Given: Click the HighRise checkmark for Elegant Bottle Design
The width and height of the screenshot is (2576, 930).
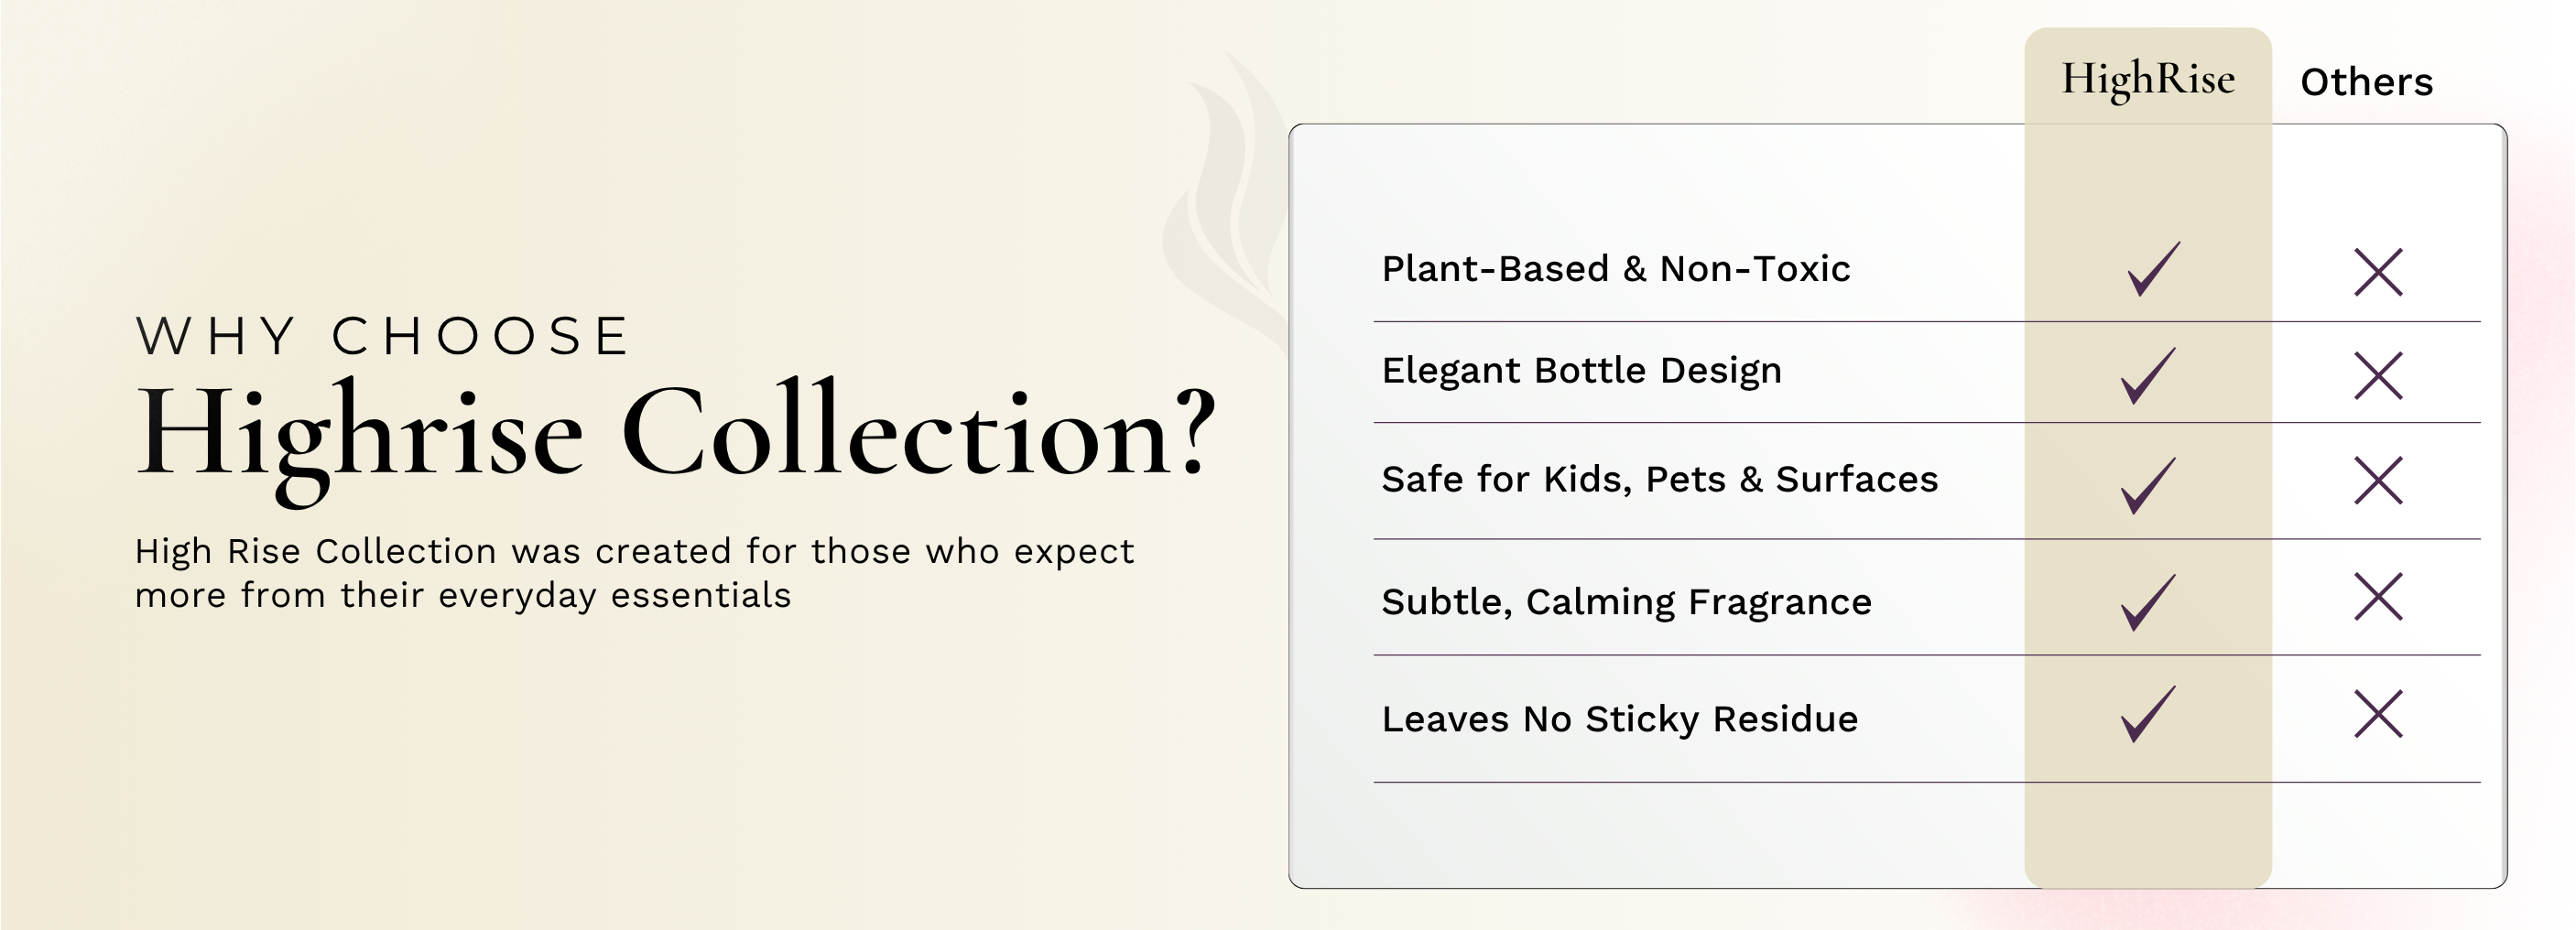Looking at the screenshot, I should pos(2147,376).
